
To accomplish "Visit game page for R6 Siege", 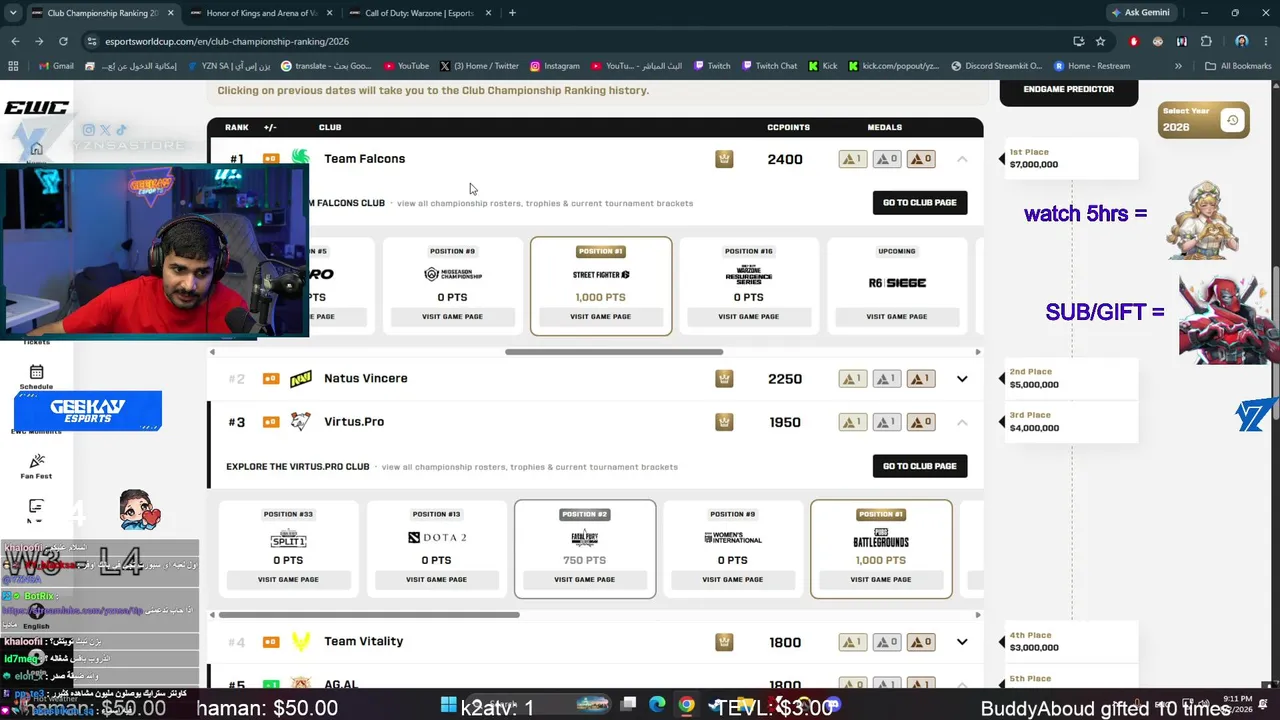I will (896, 317).
